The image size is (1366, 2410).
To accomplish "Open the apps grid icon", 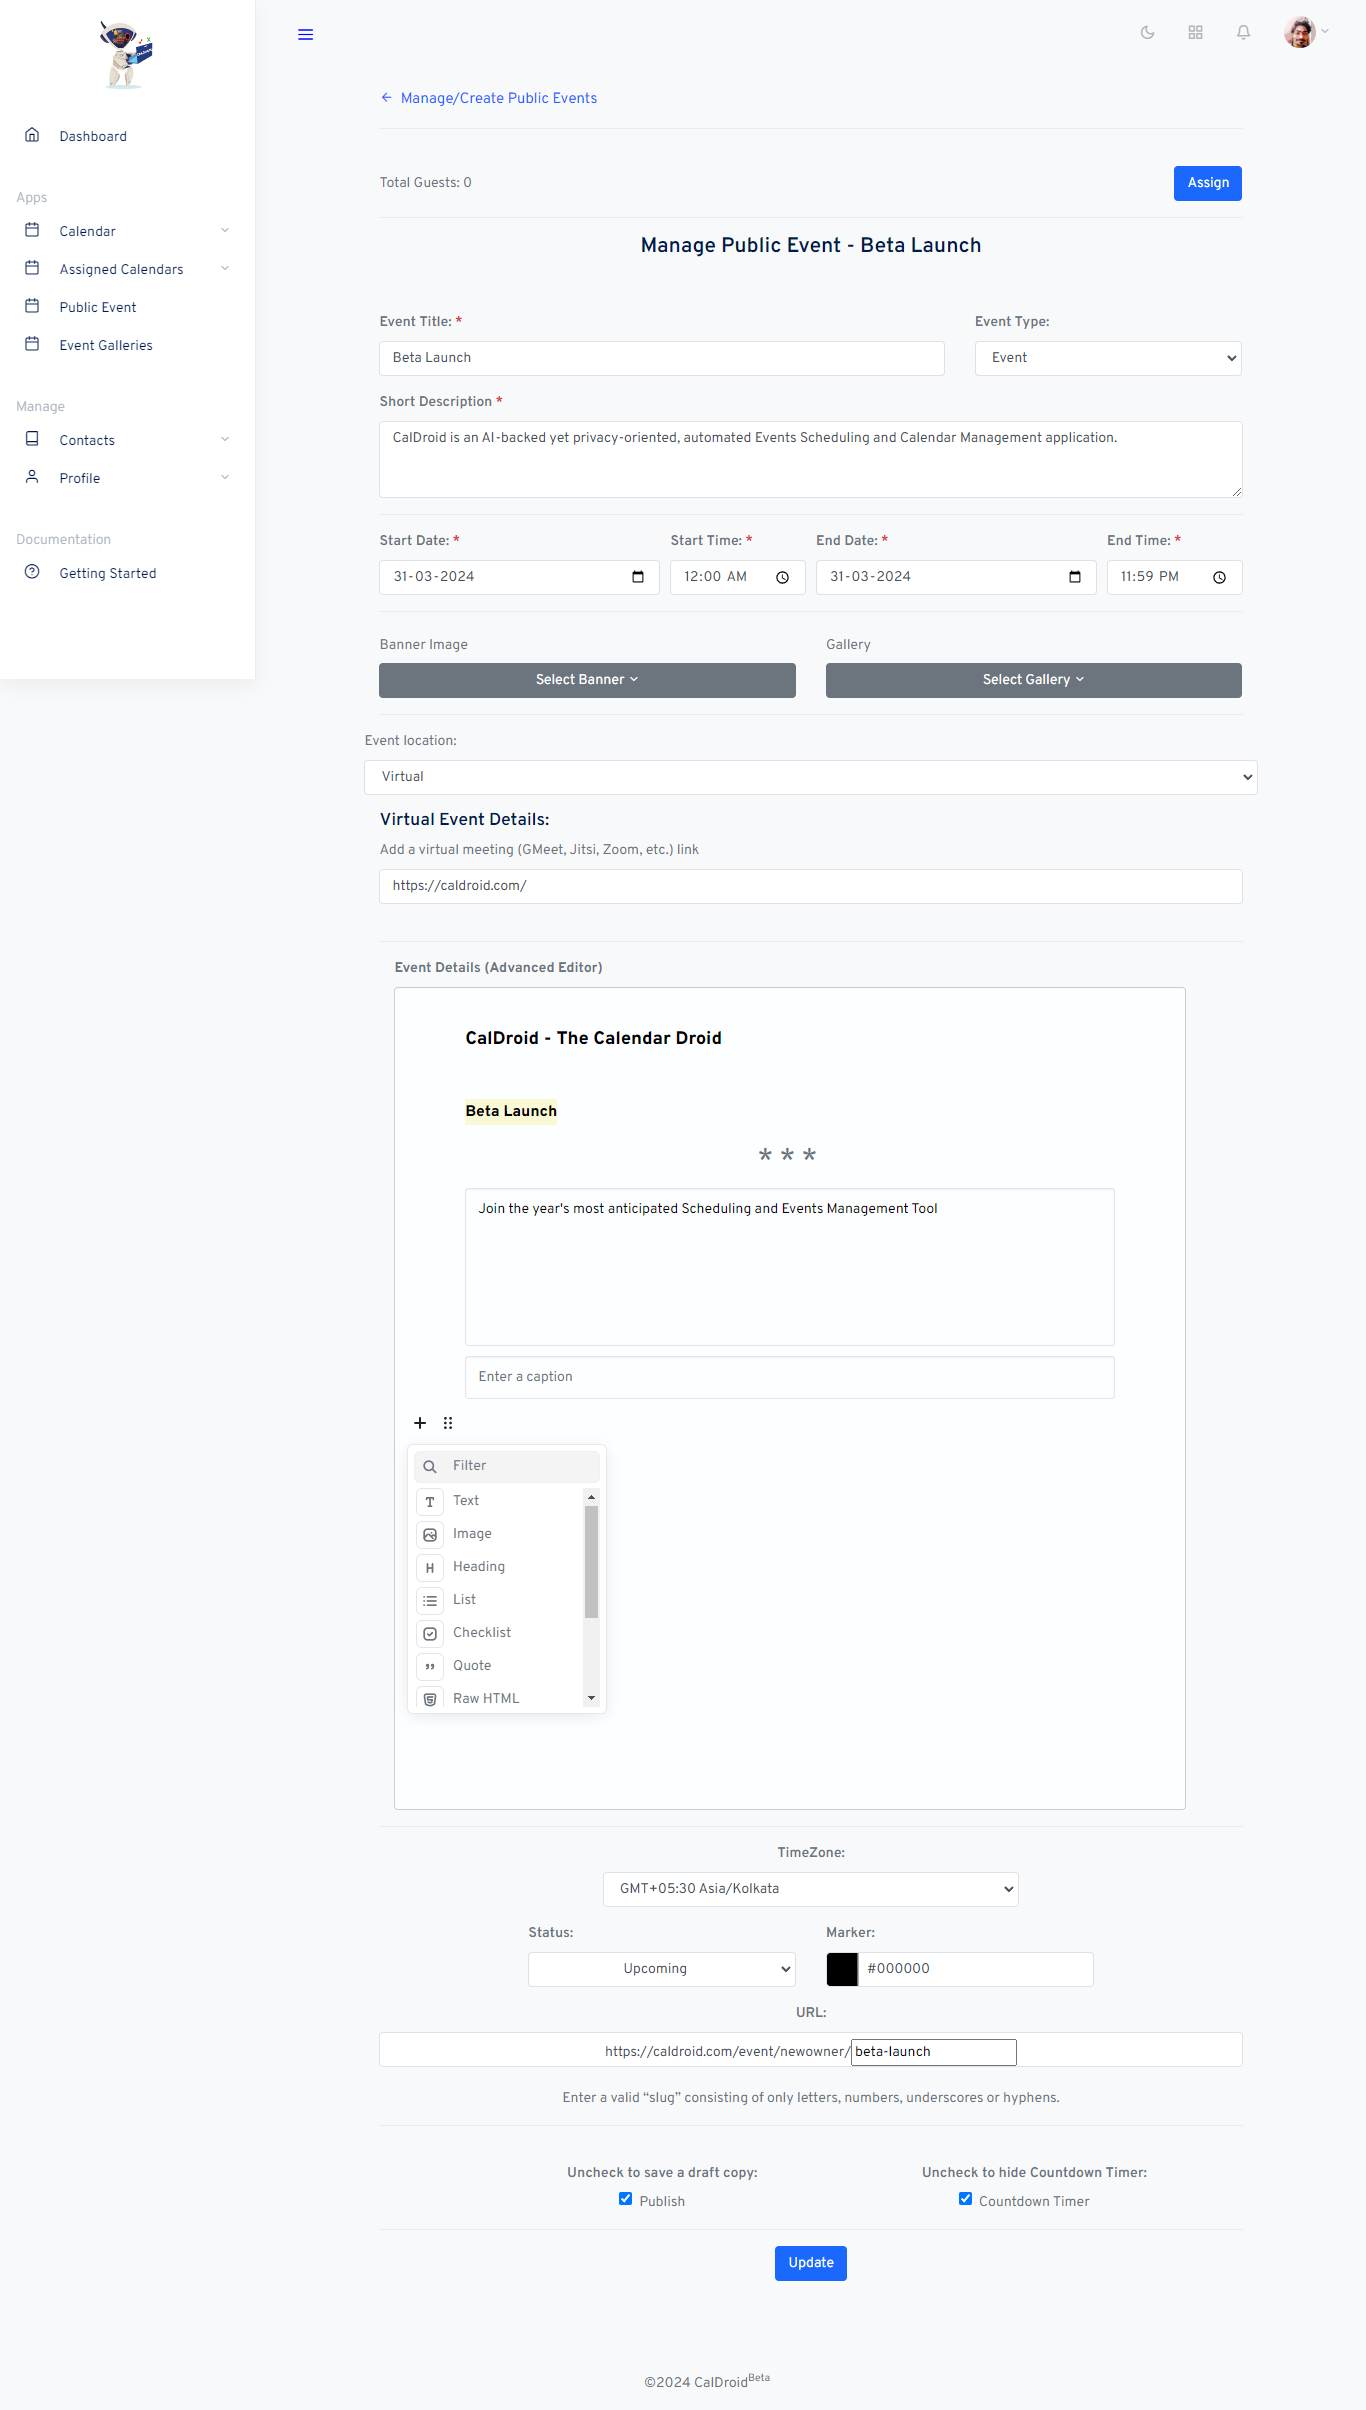I will click(1196, 33).
